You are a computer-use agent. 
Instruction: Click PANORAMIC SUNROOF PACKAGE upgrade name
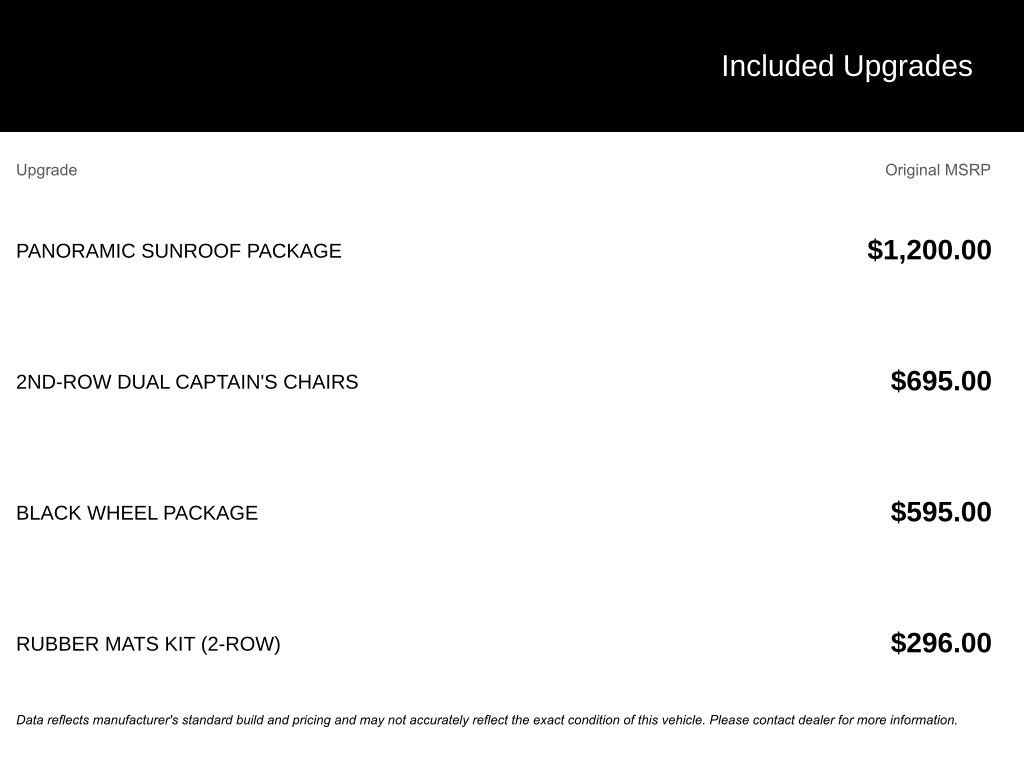[x=178, y=251]
